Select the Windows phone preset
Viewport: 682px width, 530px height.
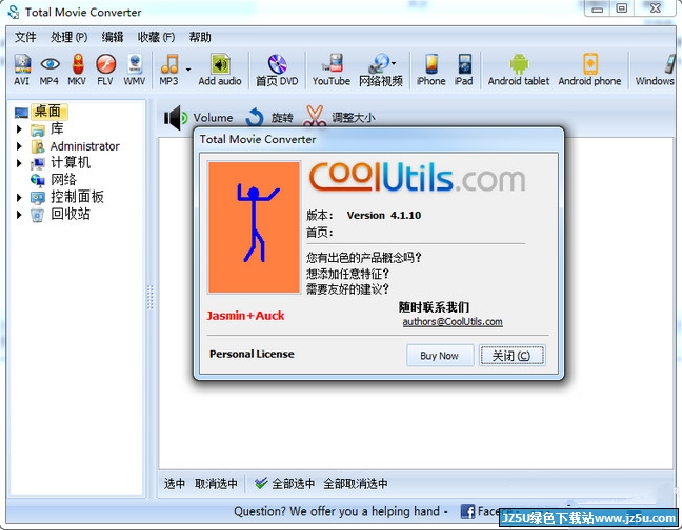click(x=656, y=70)
